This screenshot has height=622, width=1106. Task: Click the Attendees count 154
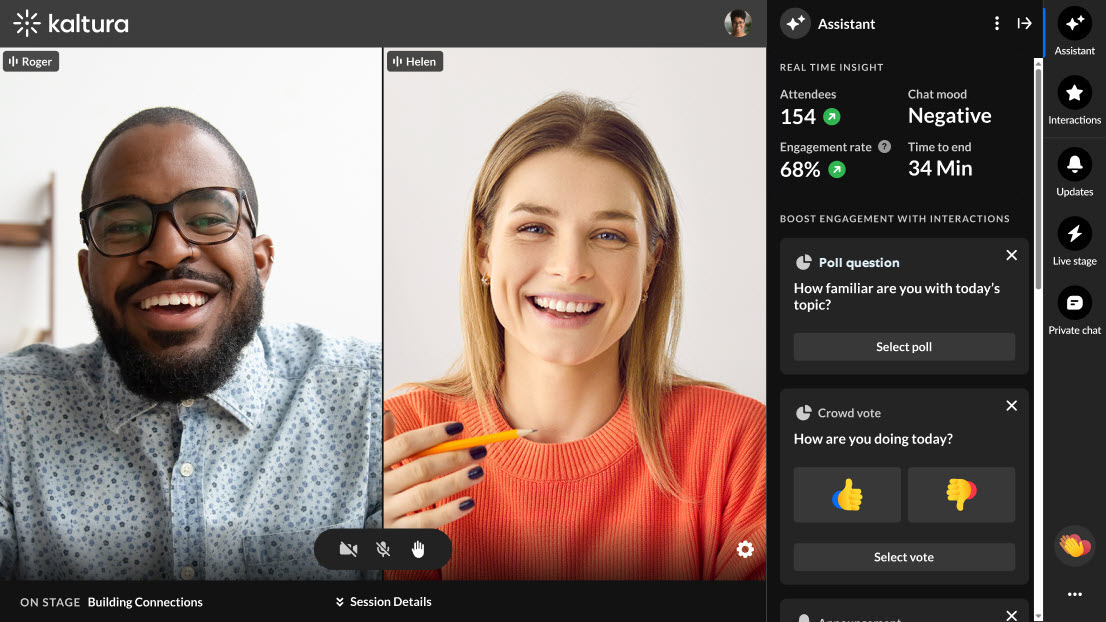(798, 116)
